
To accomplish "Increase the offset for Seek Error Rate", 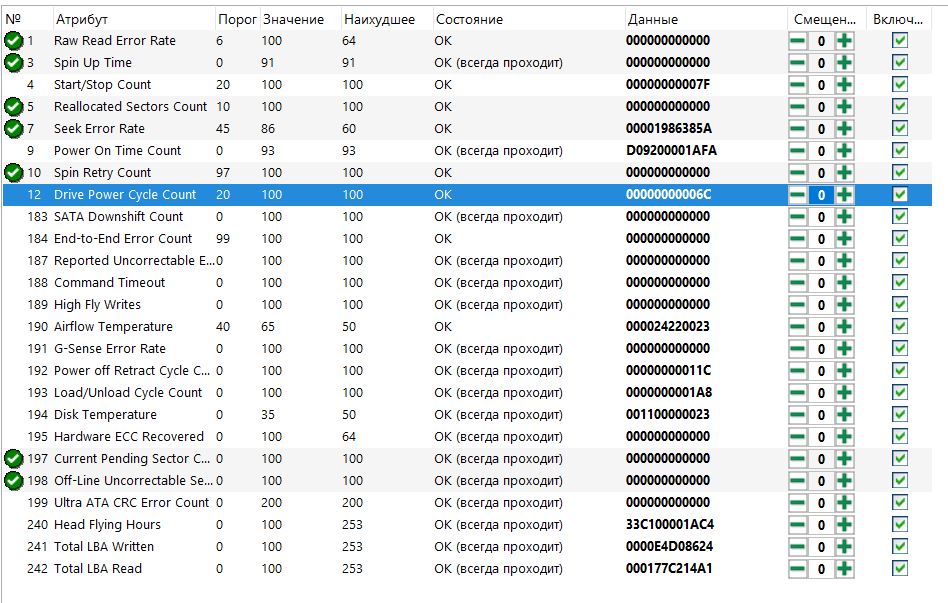I will coord(844,129).
